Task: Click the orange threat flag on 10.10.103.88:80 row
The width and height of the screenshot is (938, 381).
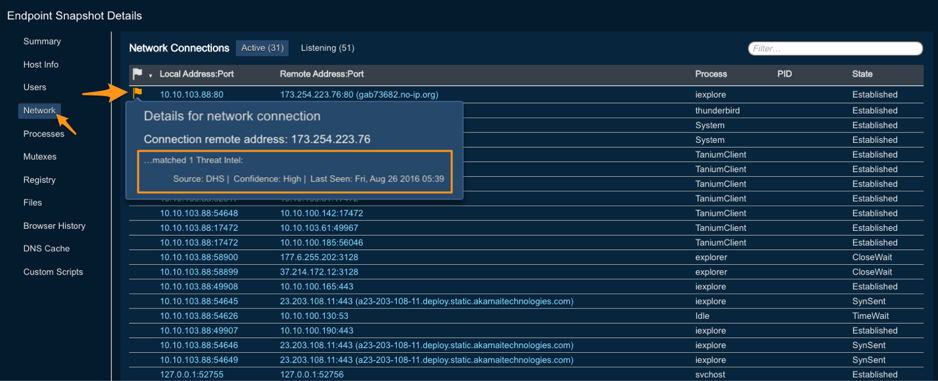Action: pyautogui.click(x=137, y=93)
